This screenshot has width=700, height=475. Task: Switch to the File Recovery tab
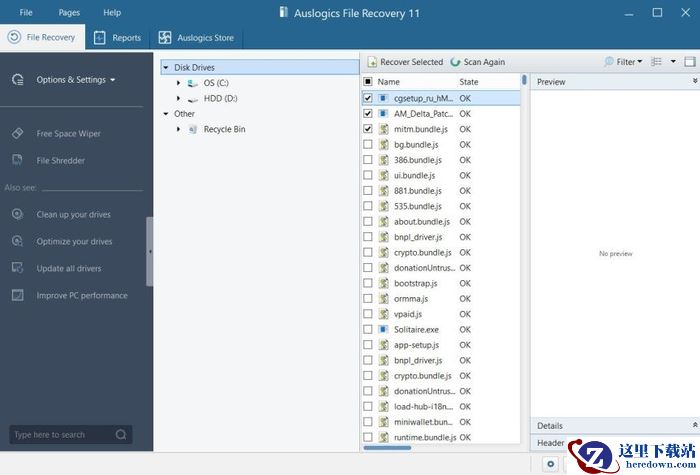(x=43, y=38)
